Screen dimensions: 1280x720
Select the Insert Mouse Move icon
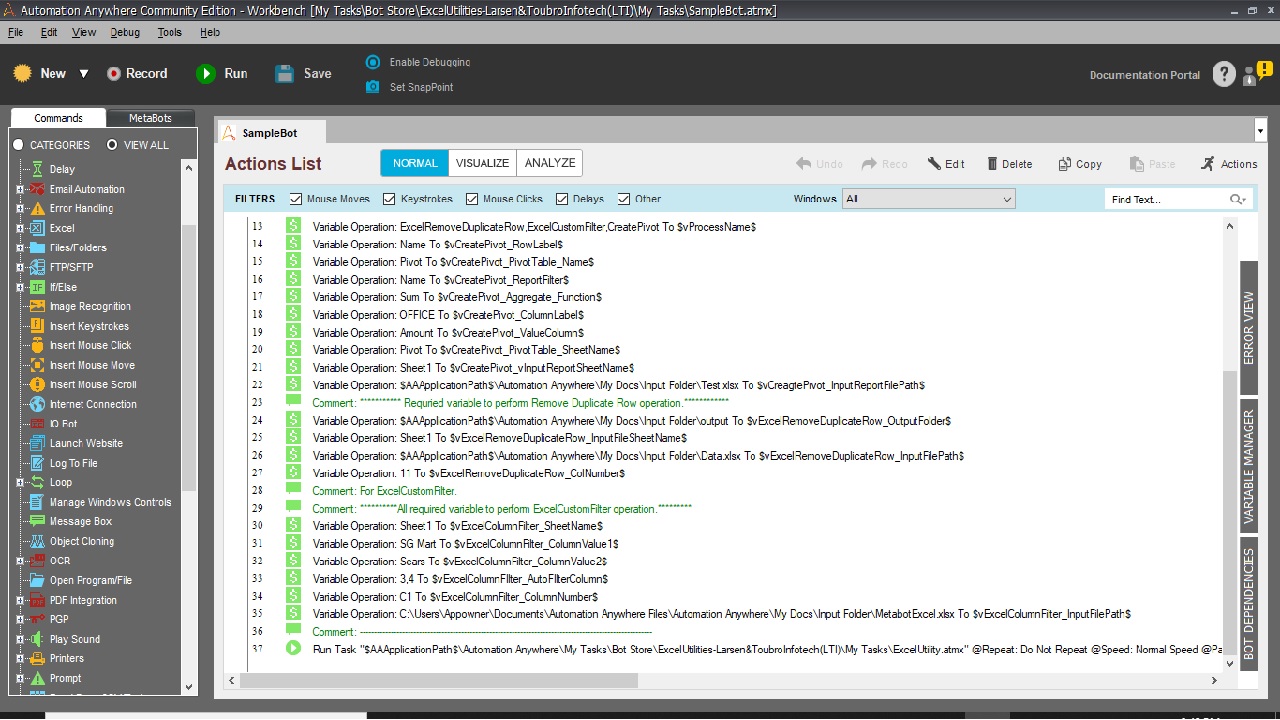pyautogui.click(x=37, y=365)
